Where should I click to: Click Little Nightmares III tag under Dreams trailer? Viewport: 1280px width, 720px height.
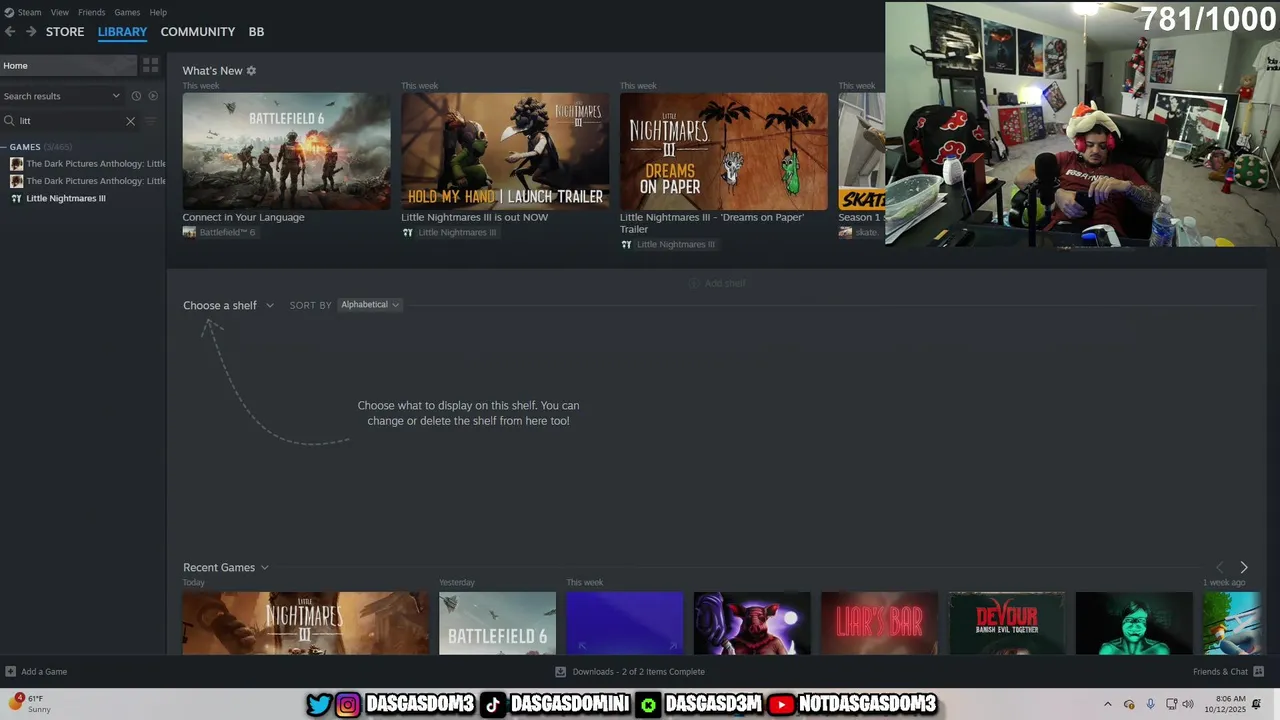[x=668, y=244]
